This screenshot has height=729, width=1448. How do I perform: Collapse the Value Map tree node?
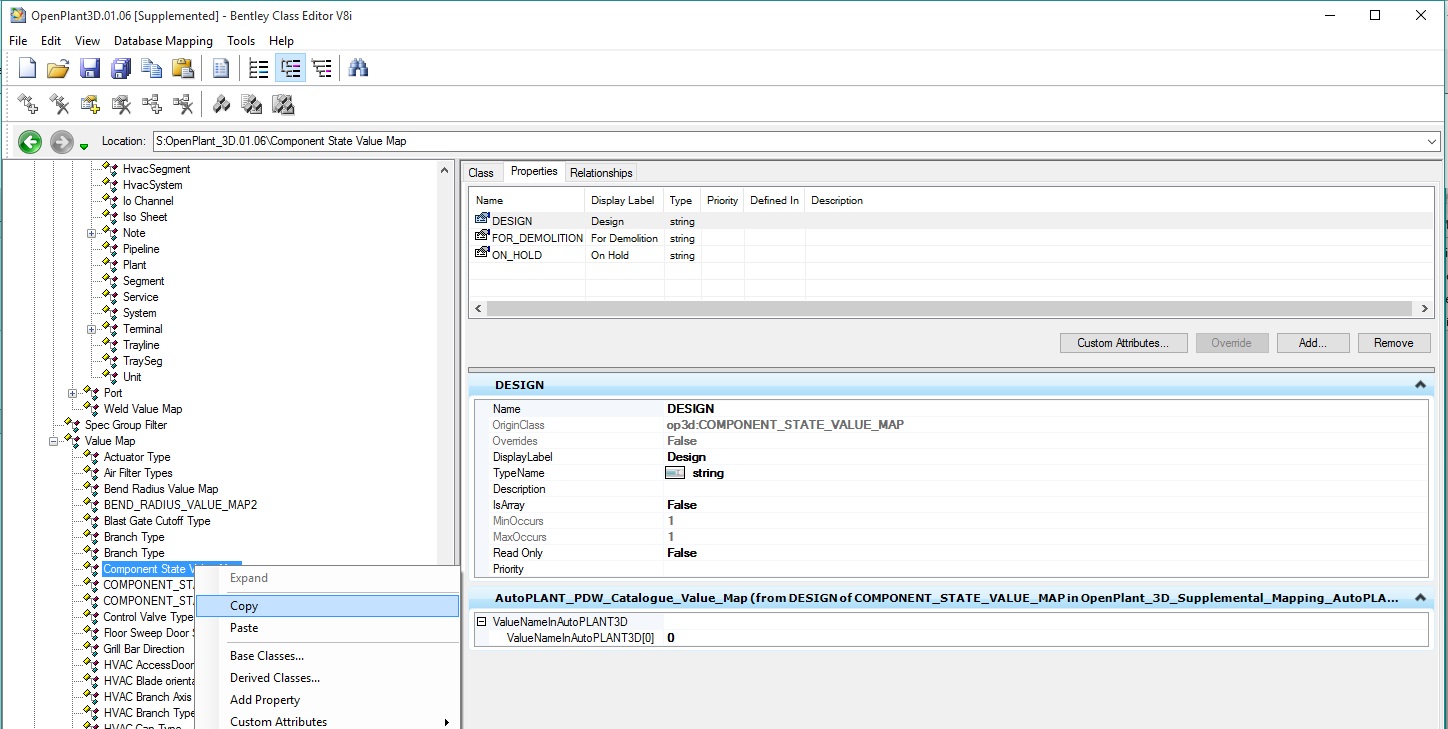[x=53, y=441]
